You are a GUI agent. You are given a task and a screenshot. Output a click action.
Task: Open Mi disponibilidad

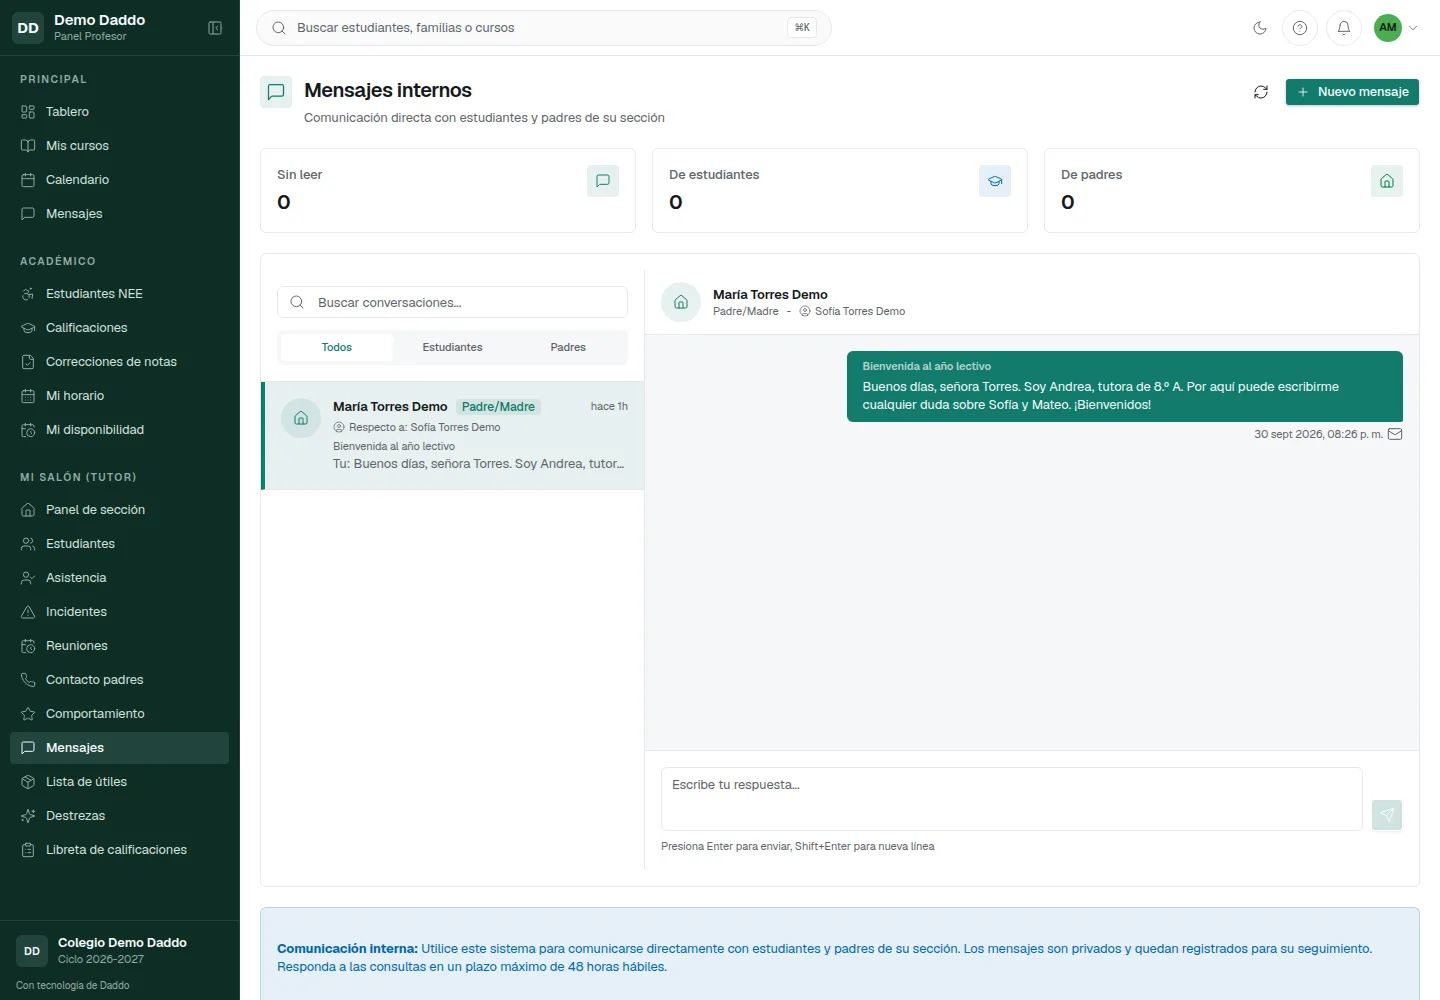click(120, 430)
